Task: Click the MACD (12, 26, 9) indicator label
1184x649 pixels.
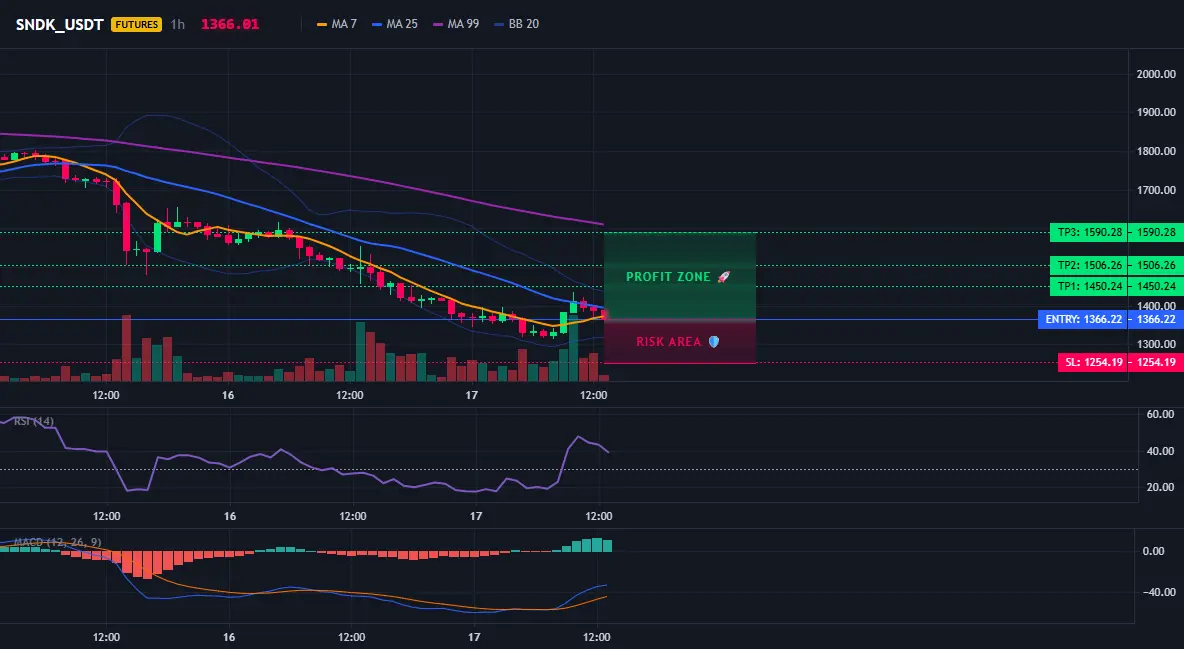Action: (57, 542)
